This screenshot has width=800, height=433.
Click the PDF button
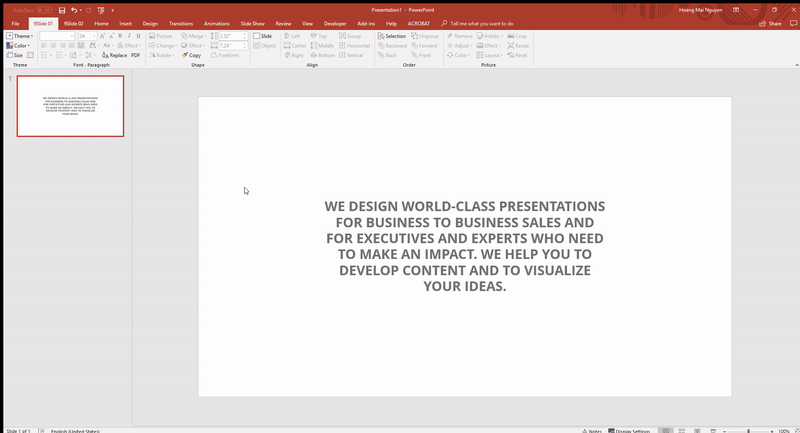(x=135, y=55)
